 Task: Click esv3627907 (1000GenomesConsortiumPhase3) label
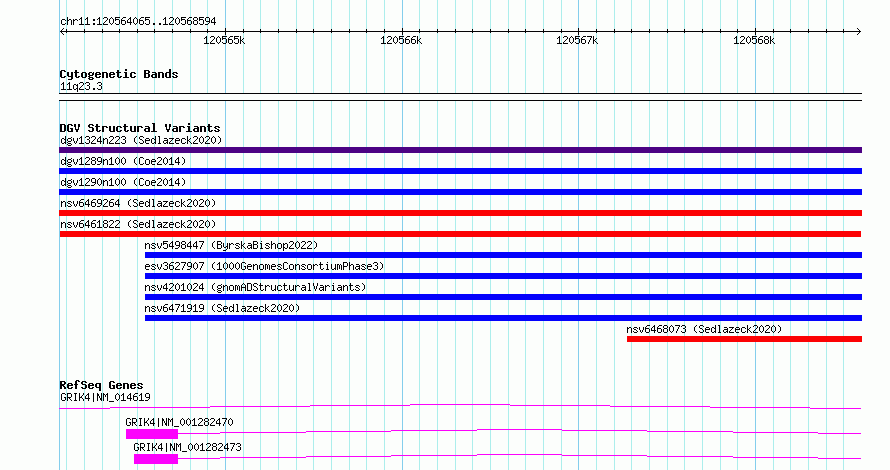[264, 266]
